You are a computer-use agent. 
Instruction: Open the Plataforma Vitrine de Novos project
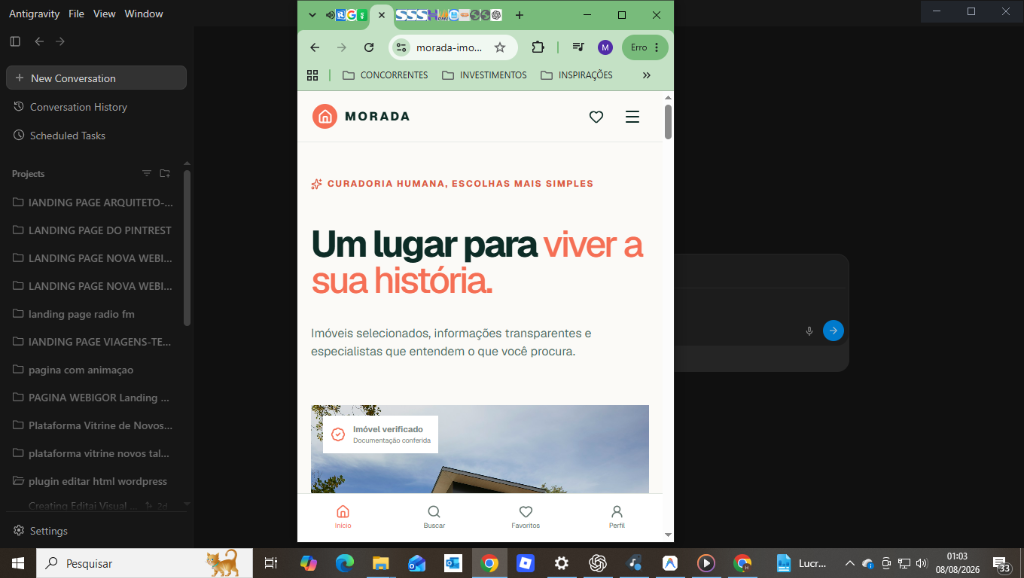point(93,425)
